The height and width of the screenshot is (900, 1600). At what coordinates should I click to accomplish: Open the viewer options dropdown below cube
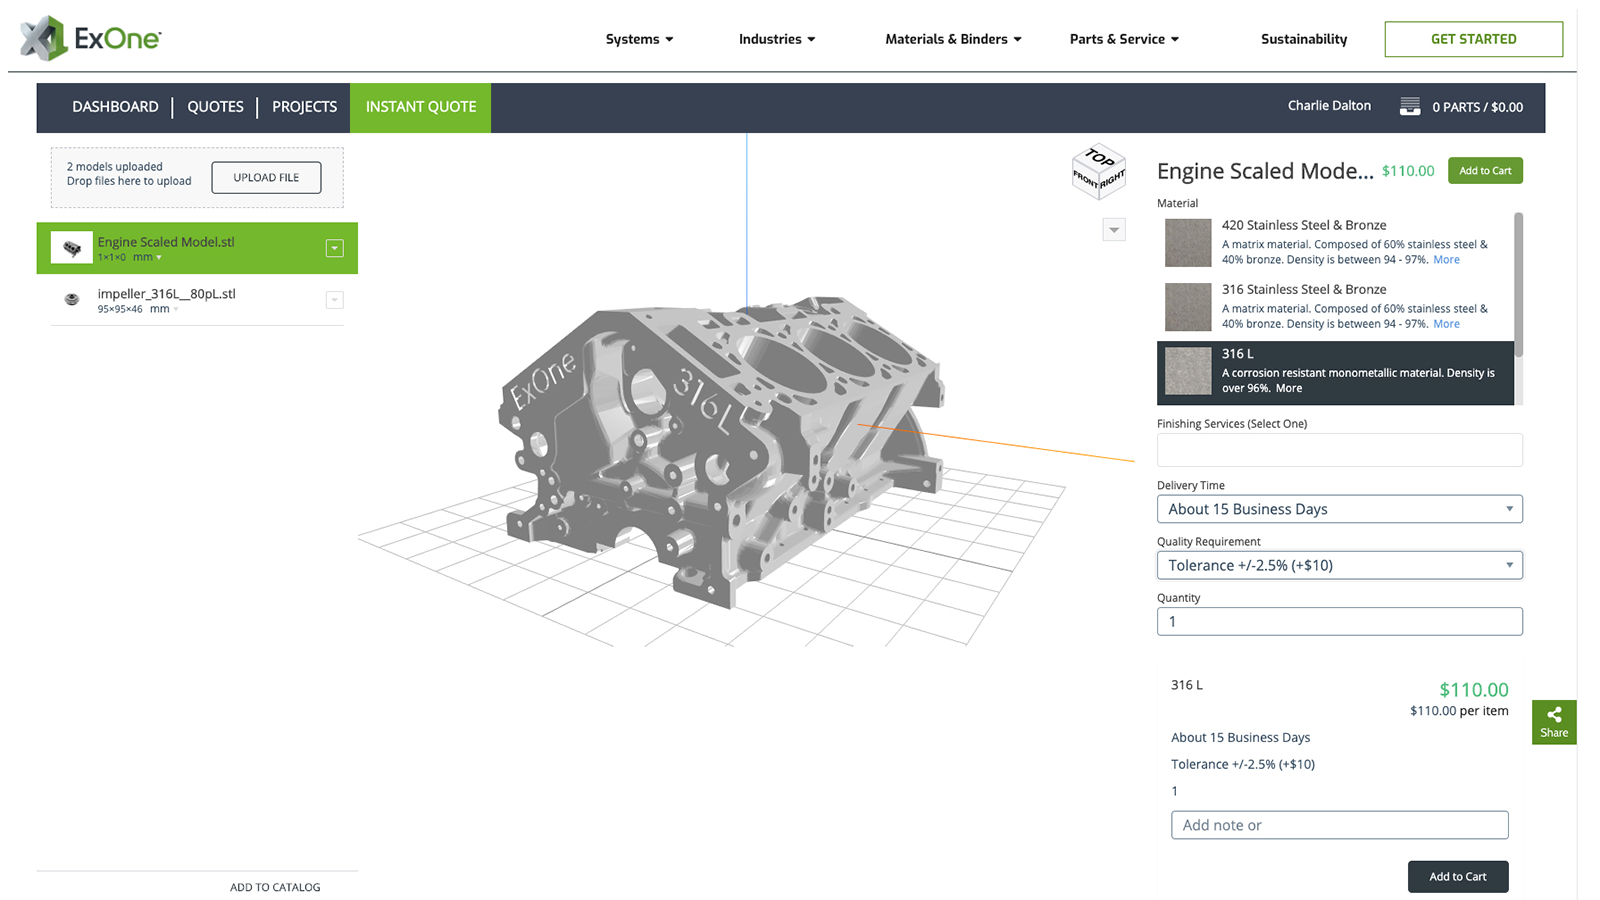(x=1114, y=230)
